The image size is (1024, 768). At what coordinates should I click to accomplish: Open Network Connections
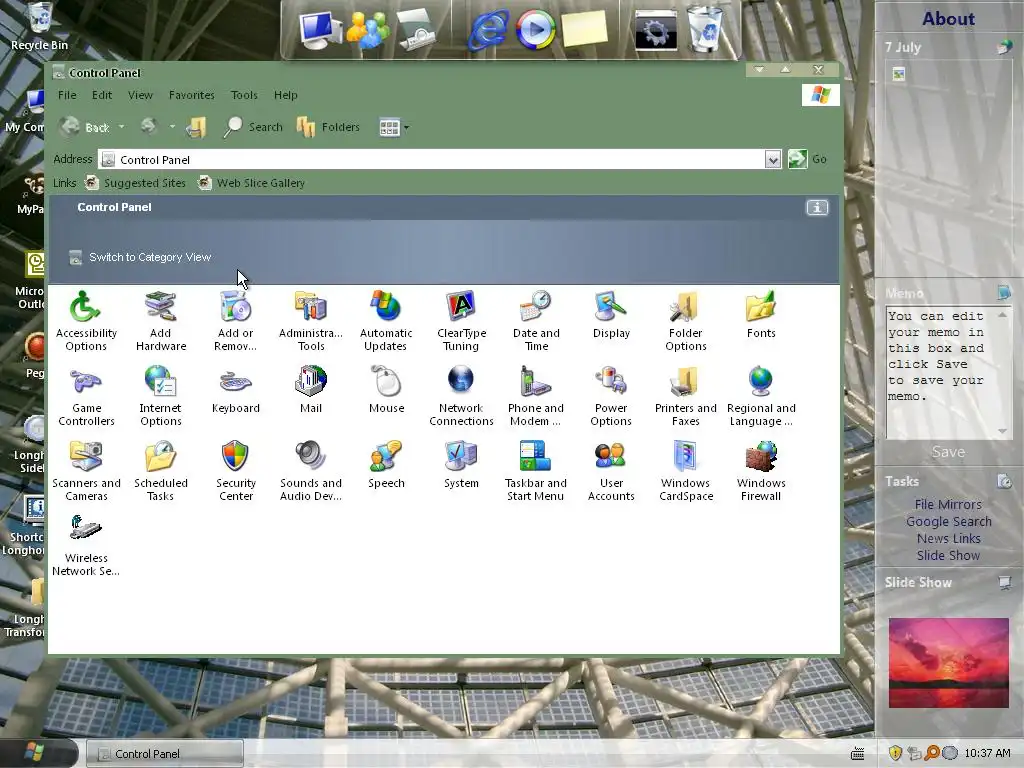(x=461, y=396)
